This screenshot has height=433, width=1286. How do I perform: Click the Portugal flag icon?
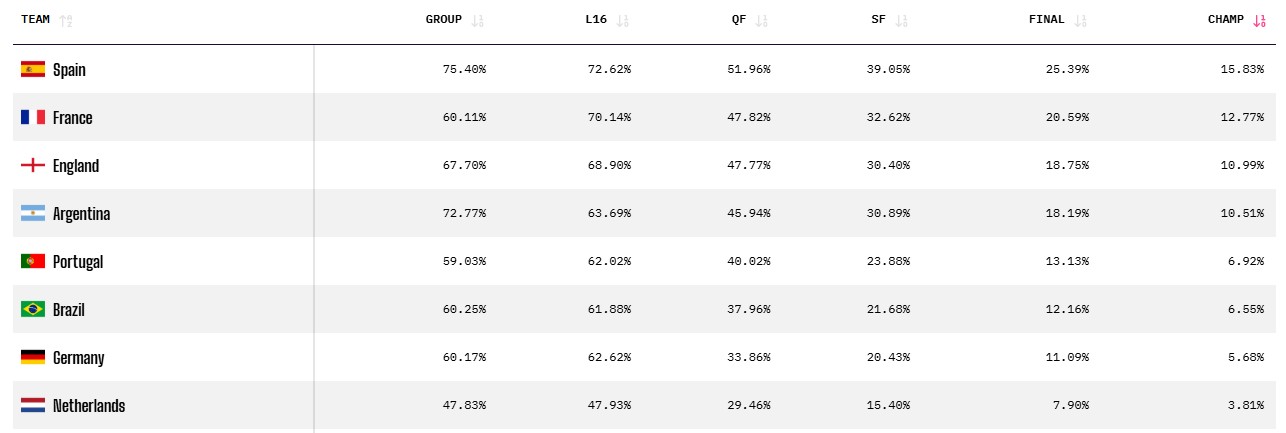[x=33, y=262]
